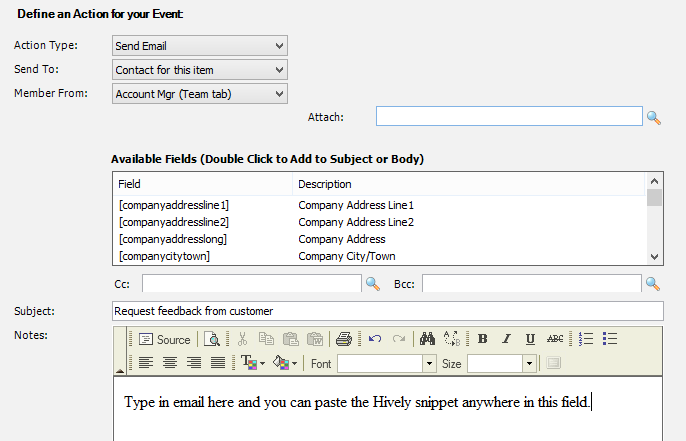Open the Send To dropdown
The height and width of the screenshot is (441, 686).
point(200,70)
